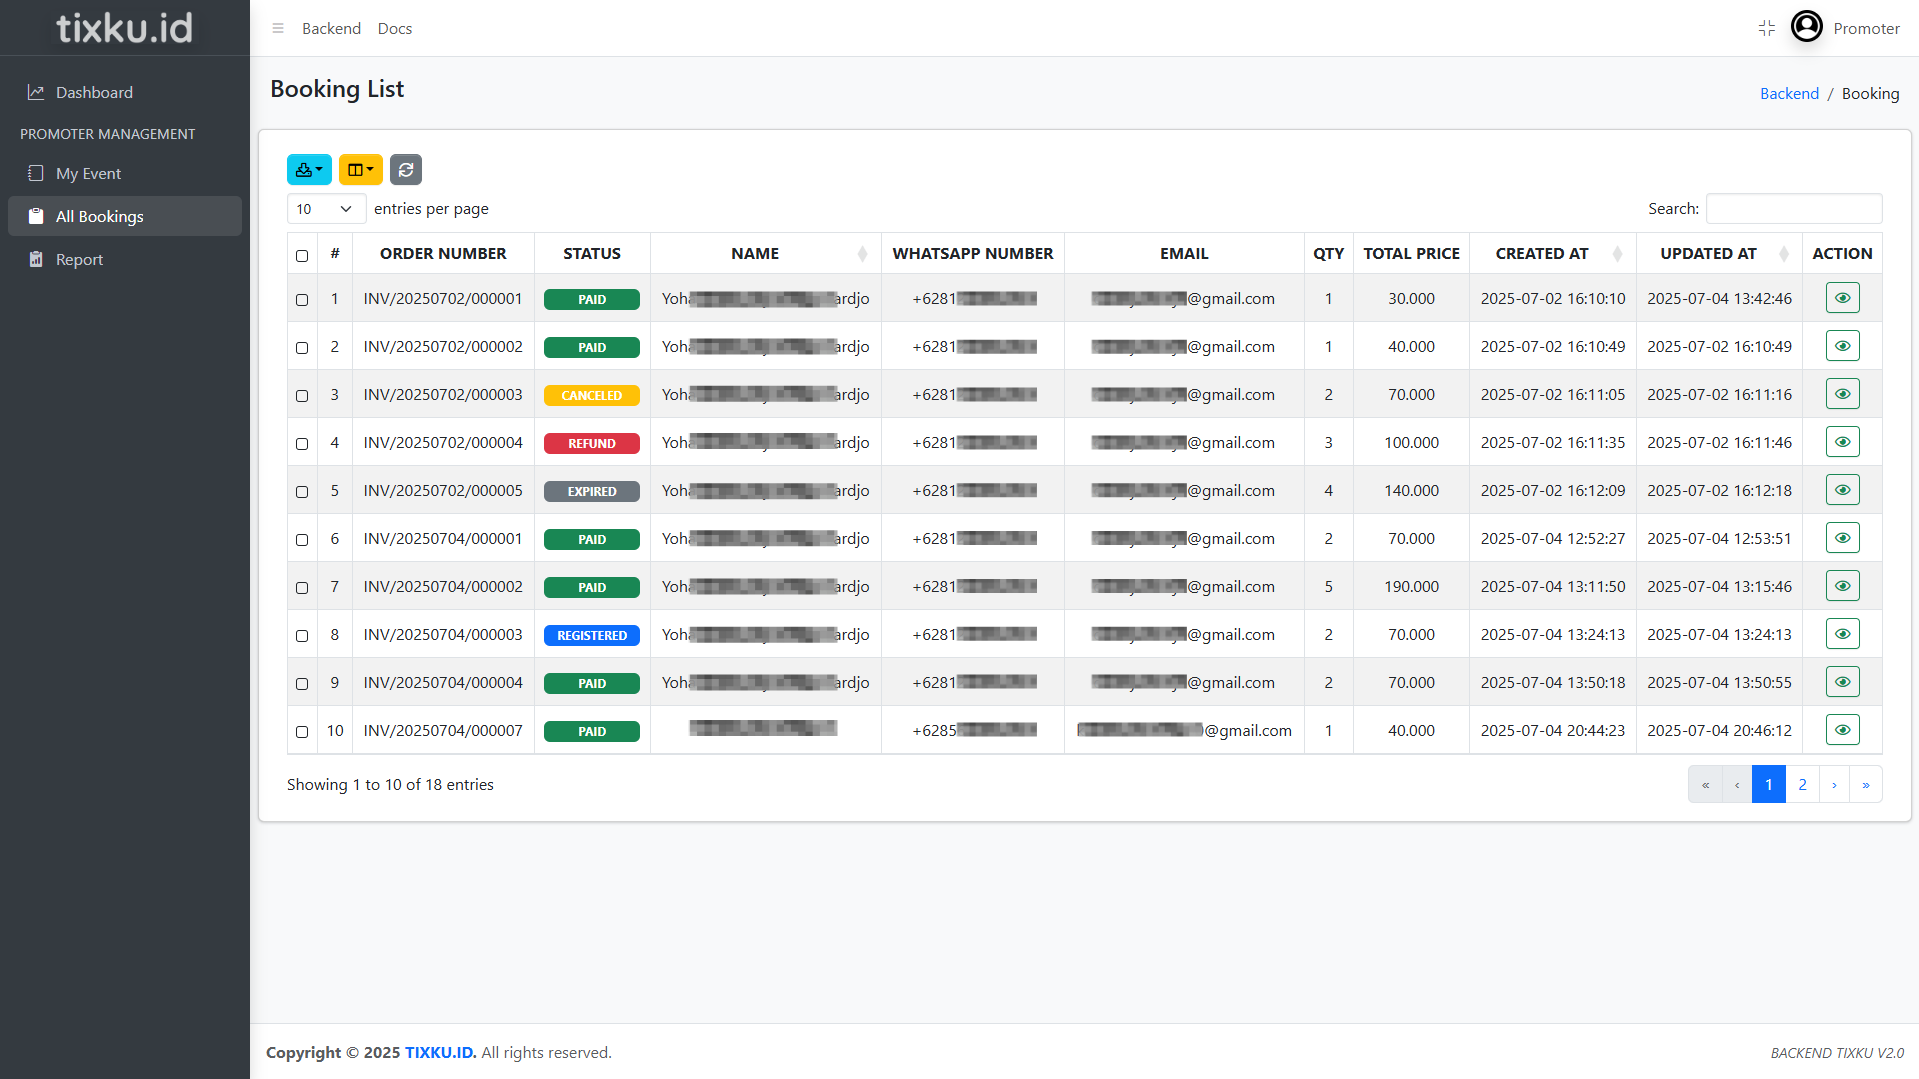1919x1079 pixels.
Task: Click the fullscreen compress icon in header
Action: (1766, 28)
